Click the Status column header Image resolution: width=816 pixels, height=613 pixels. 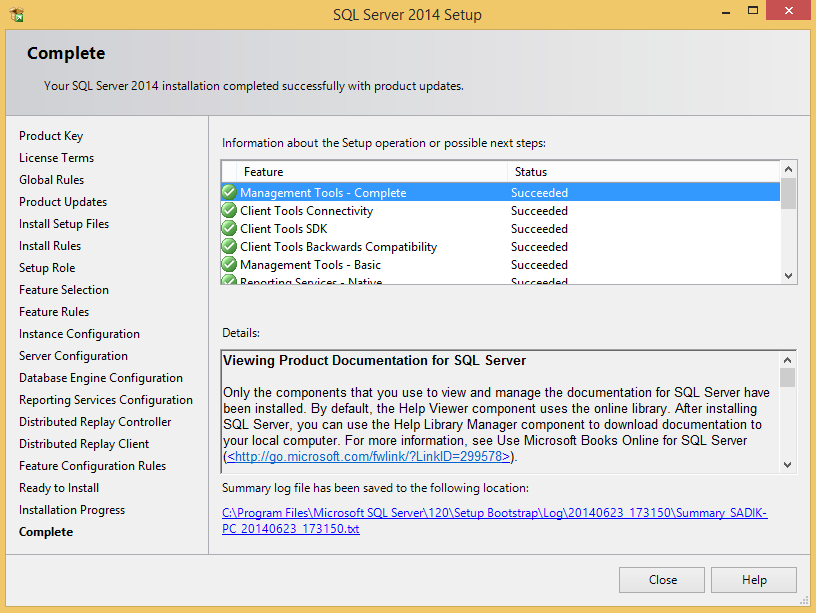click(644, 172)
